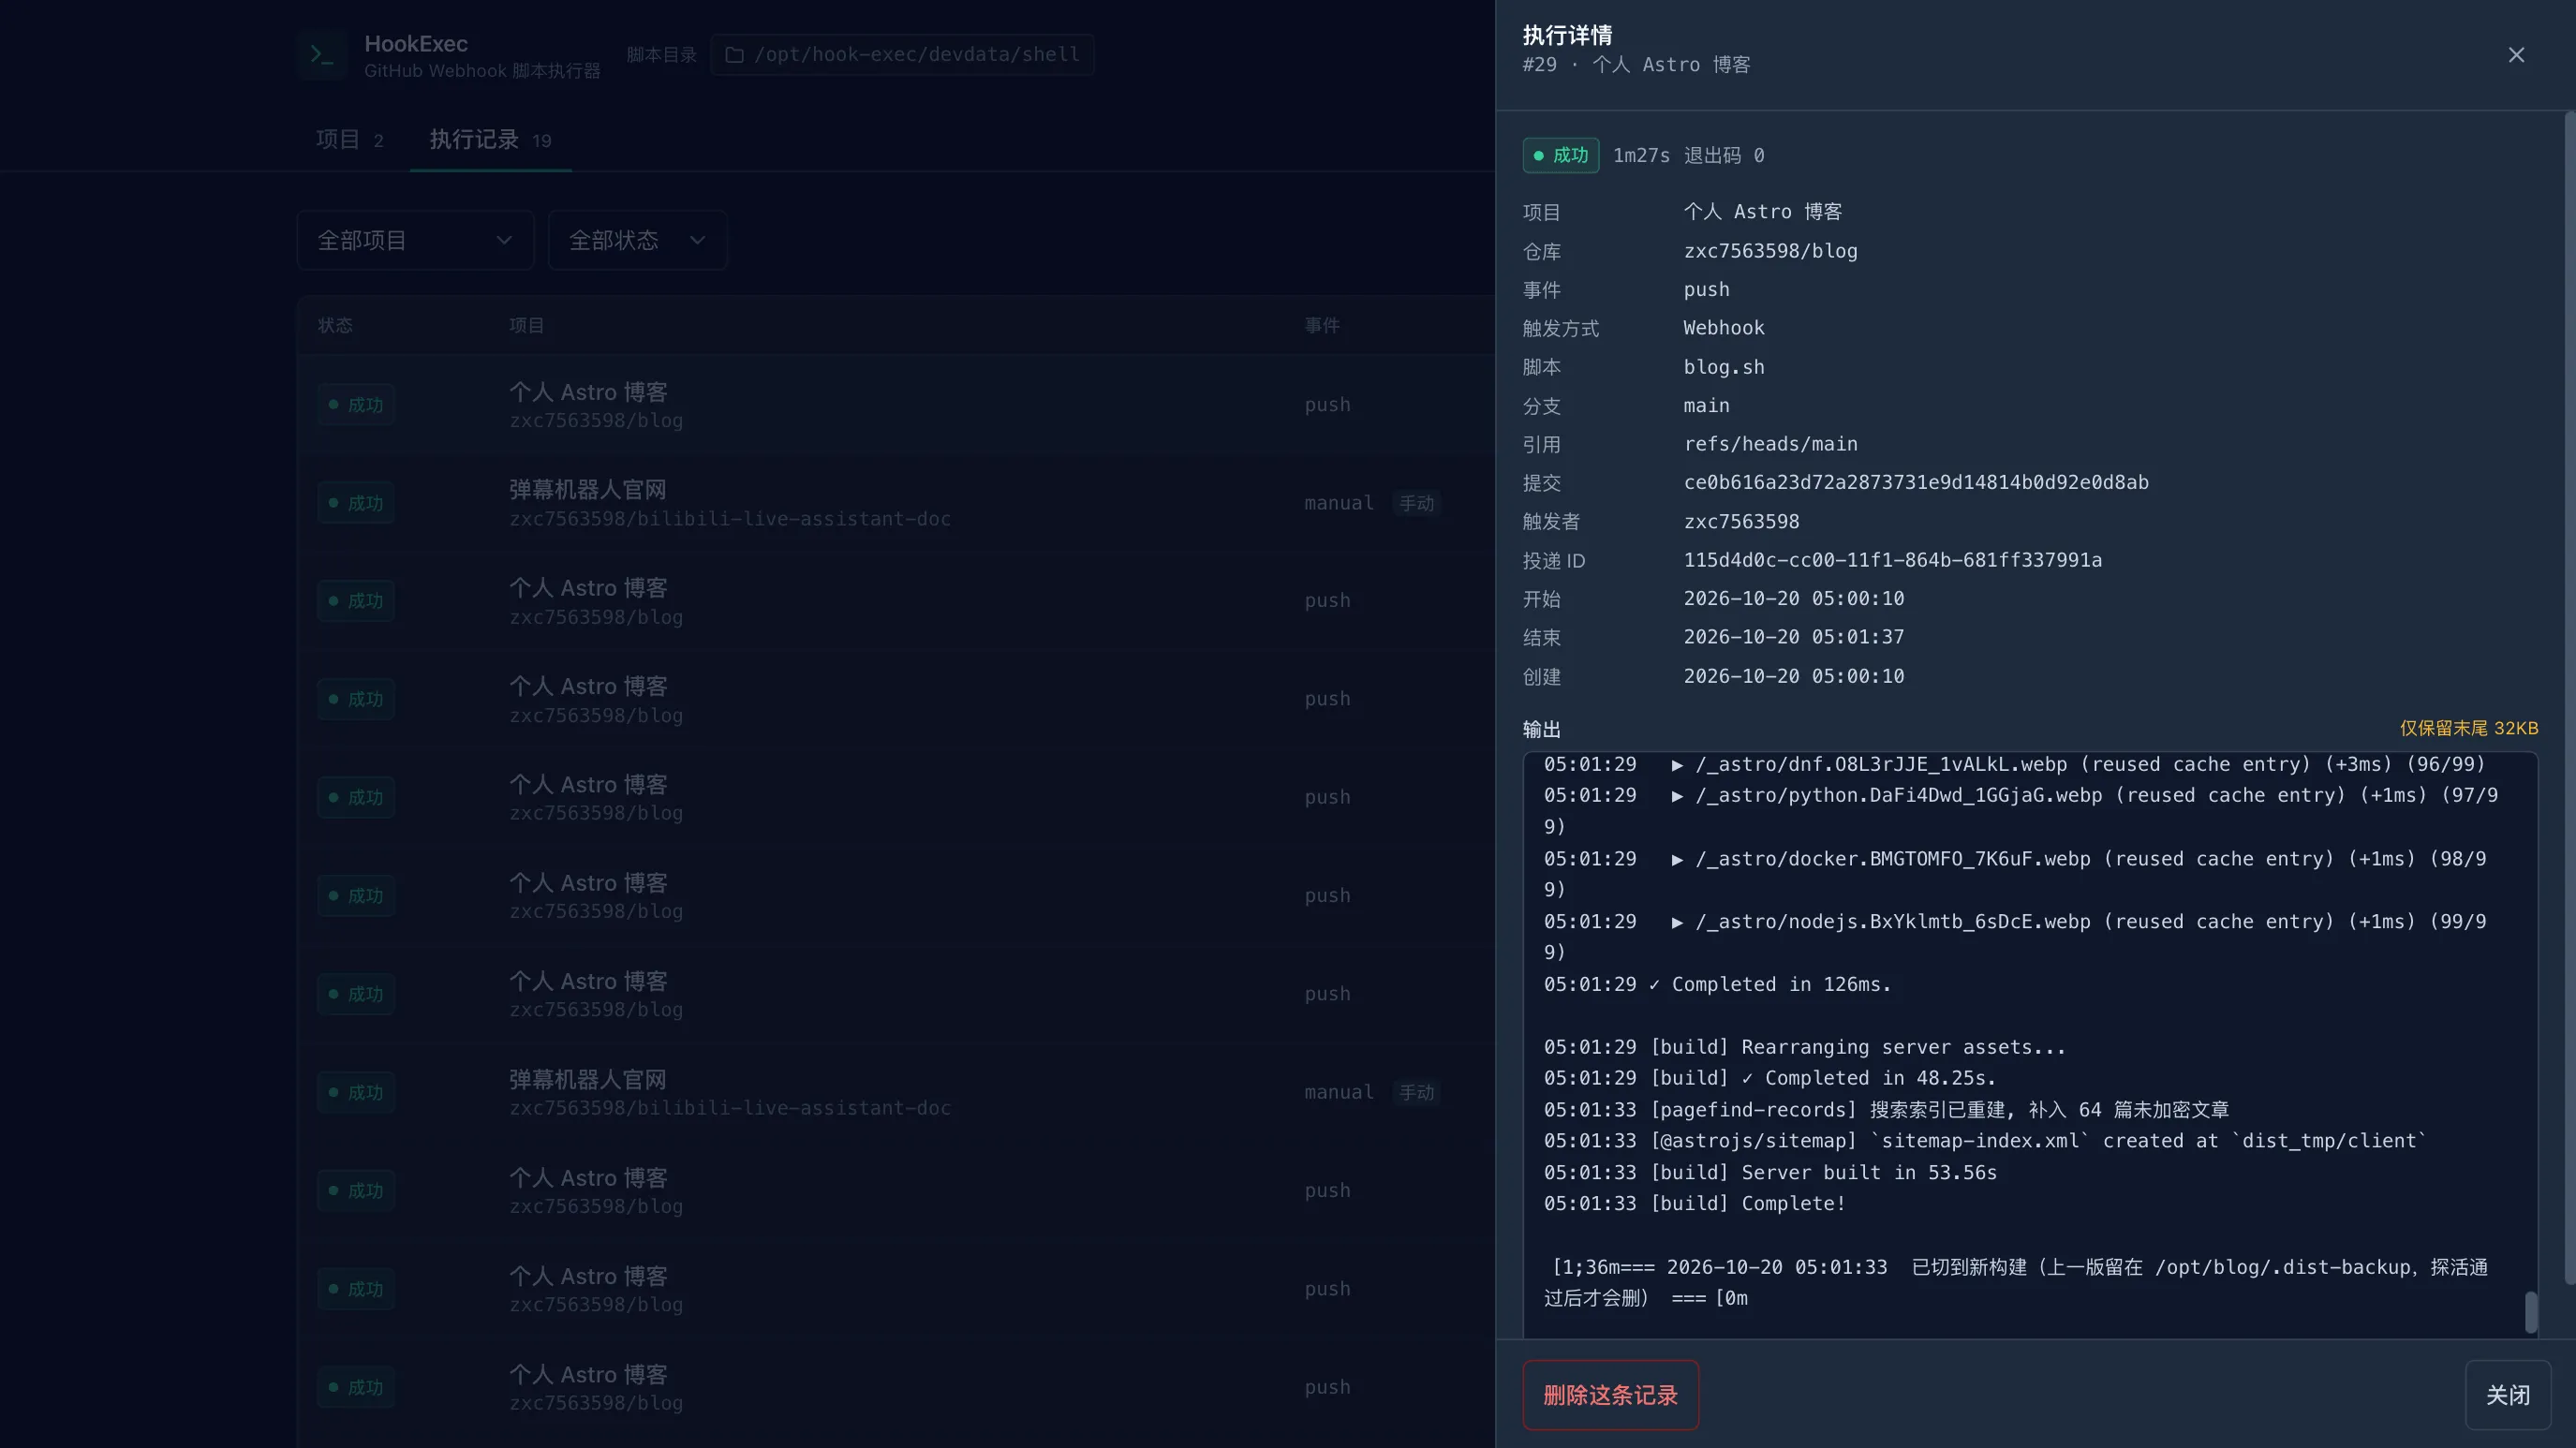Switch to the 执行记录 tab
Screen dimensions: 2576x1448
[x=490, y=140]
